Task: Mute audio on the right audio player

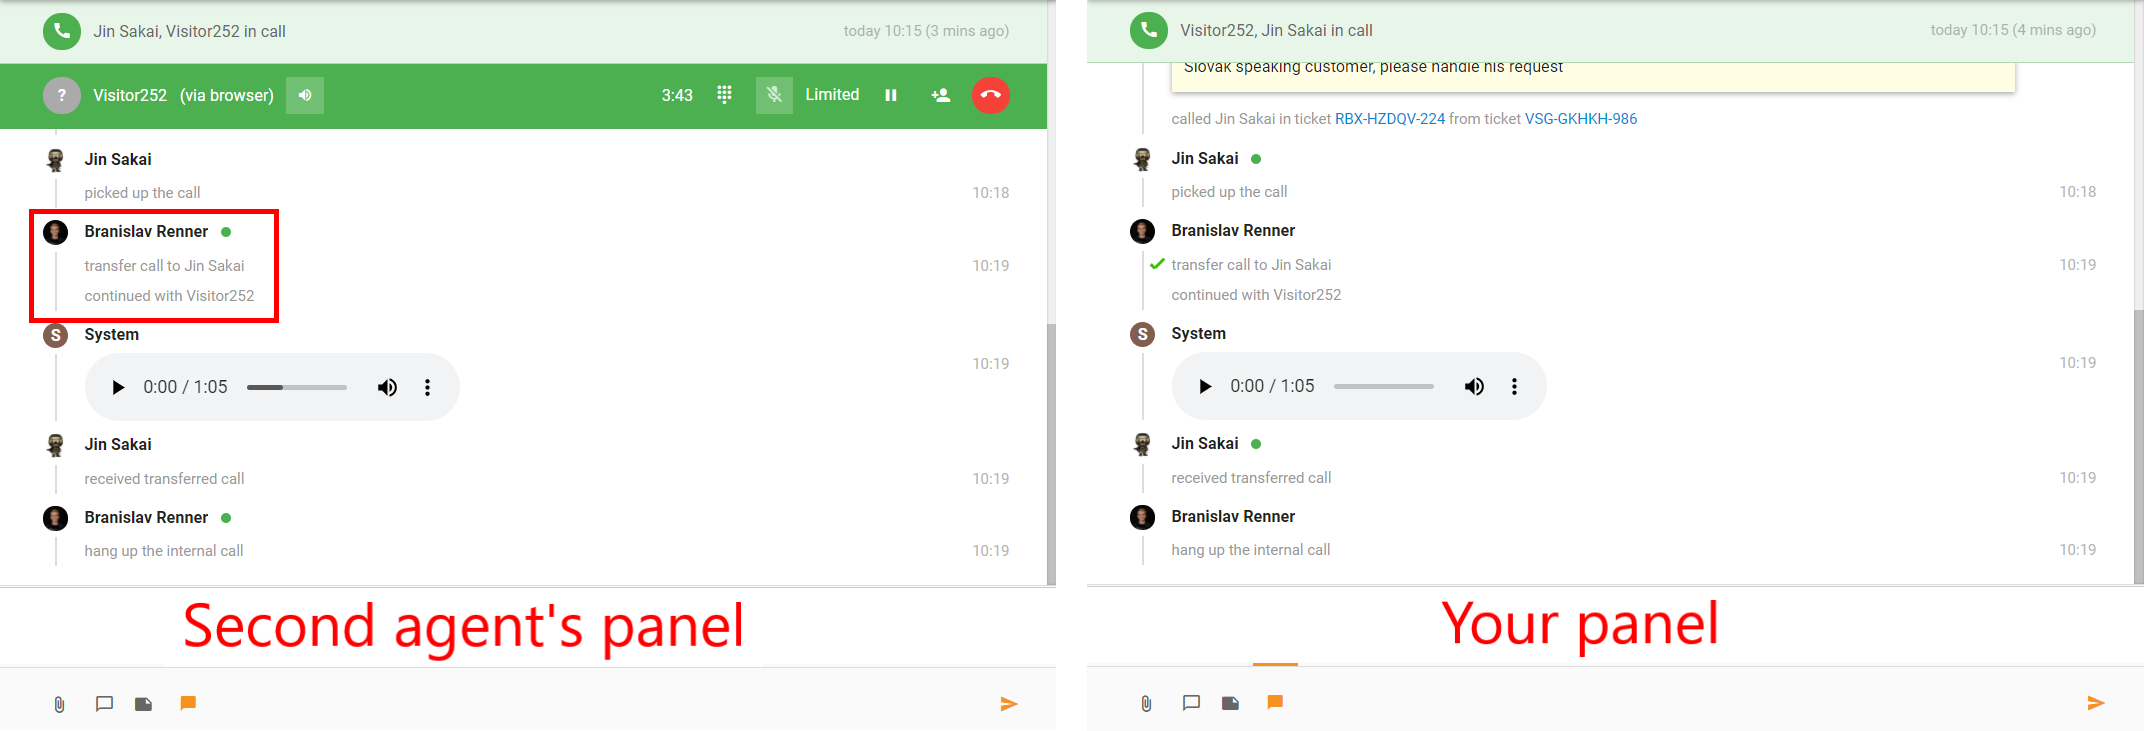Action: pyautogui.click(x=1474, y=386)
